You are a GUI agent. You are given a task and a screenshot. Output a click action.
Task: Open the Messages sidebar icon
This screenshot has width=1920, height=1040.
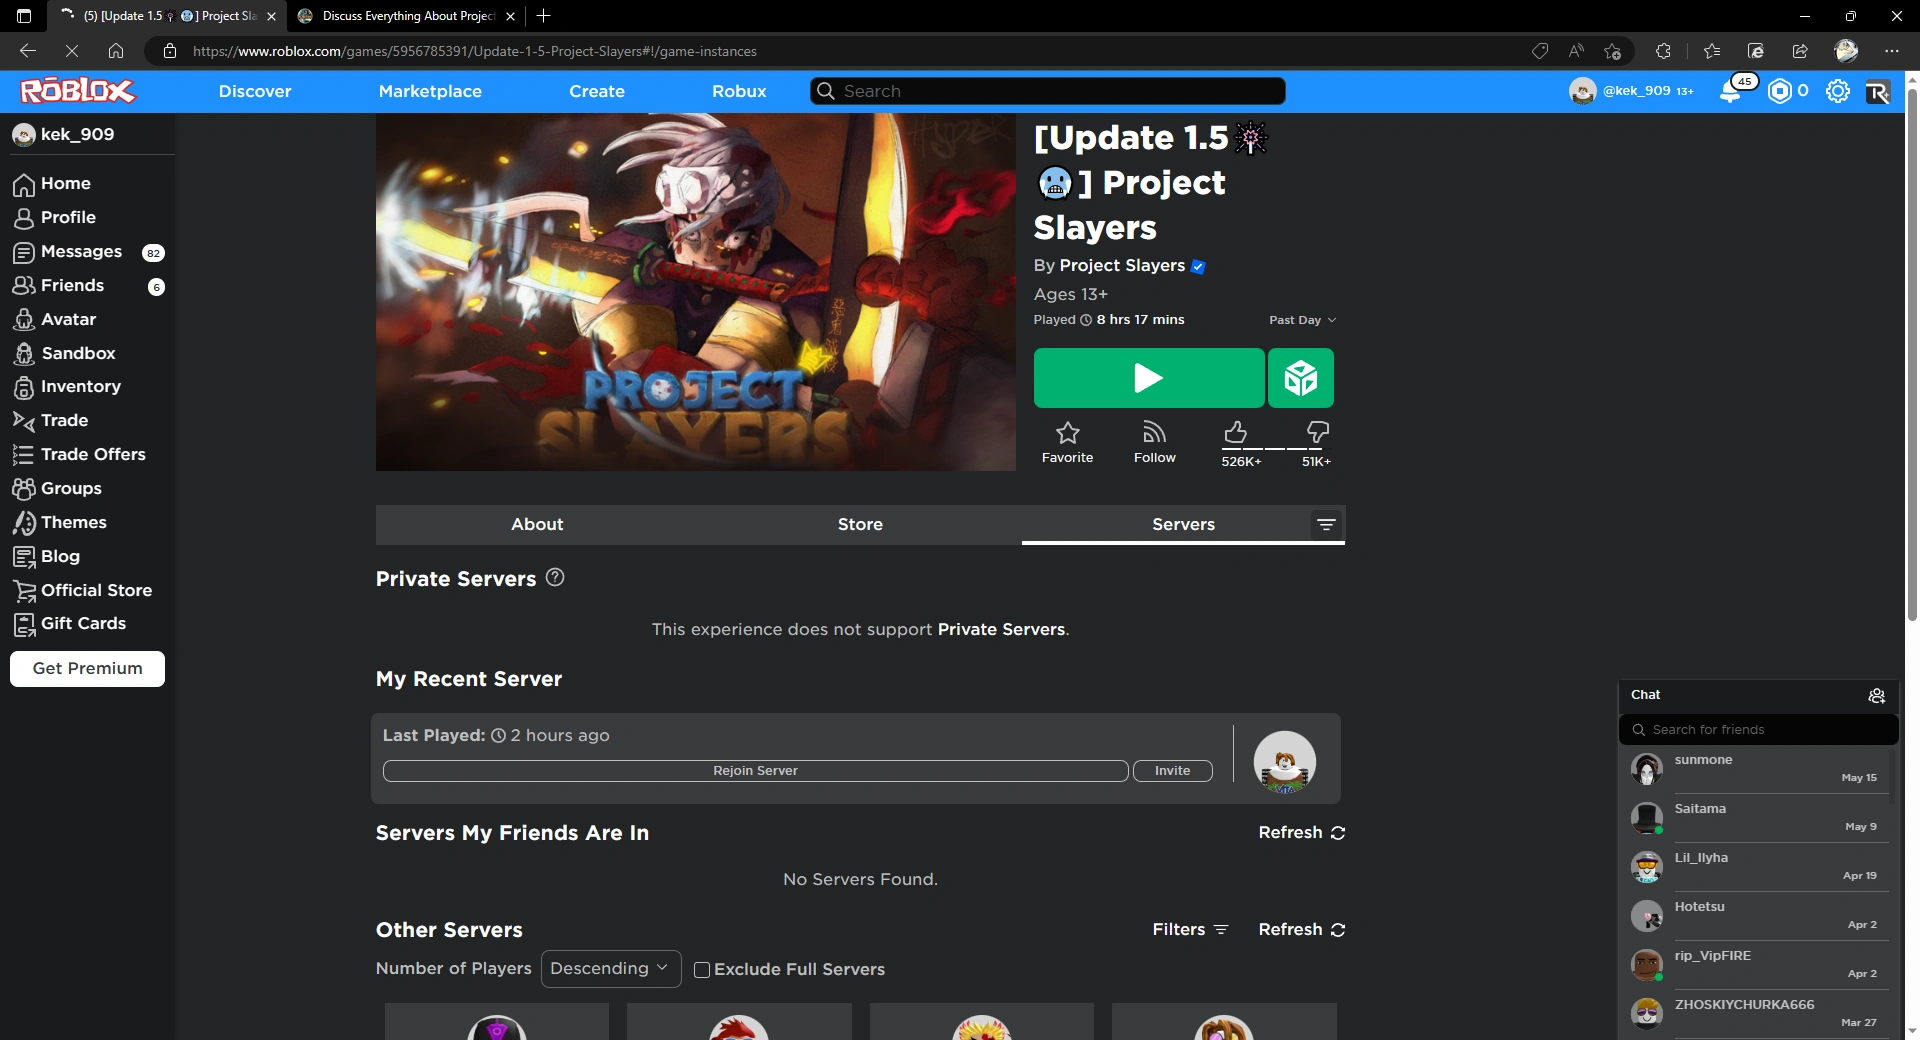24,252
